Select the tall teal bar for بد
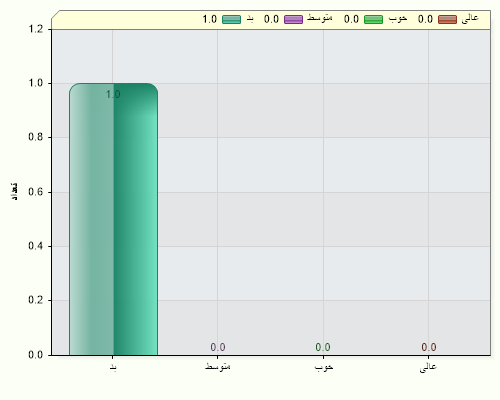500x400 pixels. [x=113, y=219]
